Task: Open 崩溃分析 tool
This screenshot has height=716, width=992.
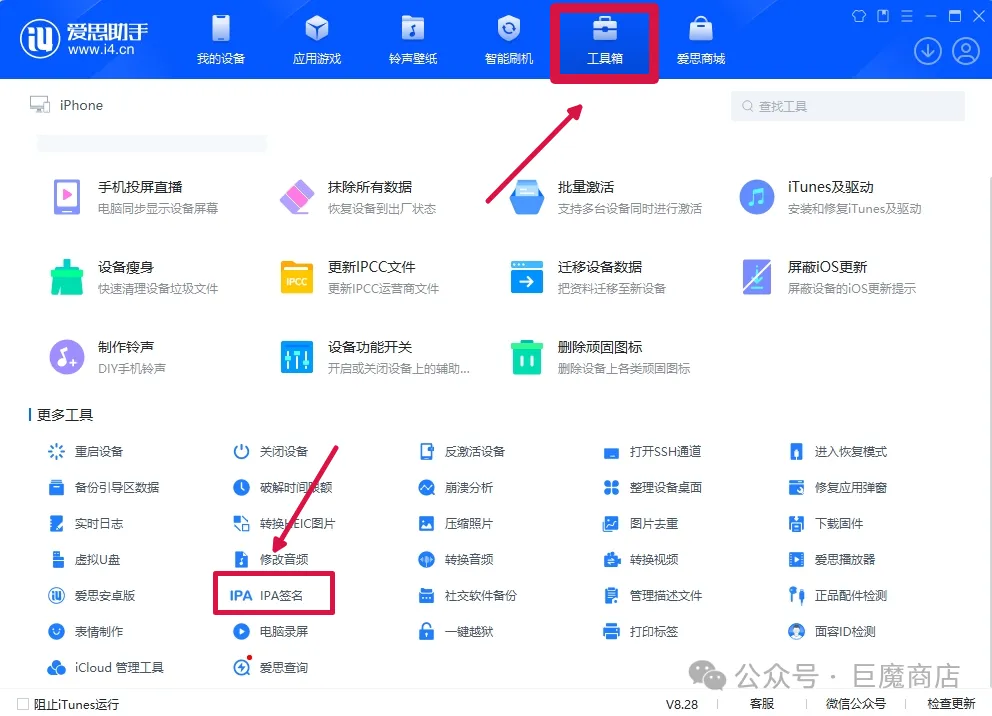Action: [x=456, y=488]
